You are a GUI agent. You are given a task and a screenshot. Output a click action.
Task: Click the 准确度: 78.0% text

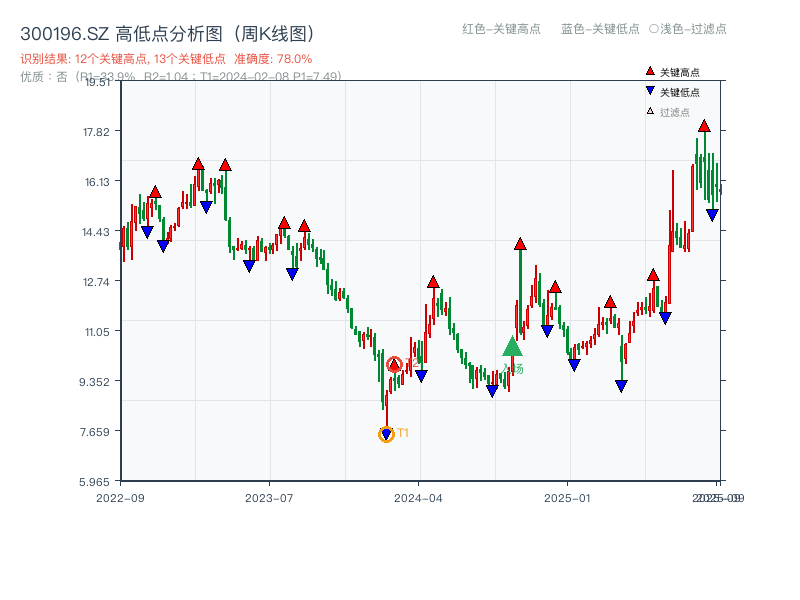pyautogui.click(x=273, y=59)
